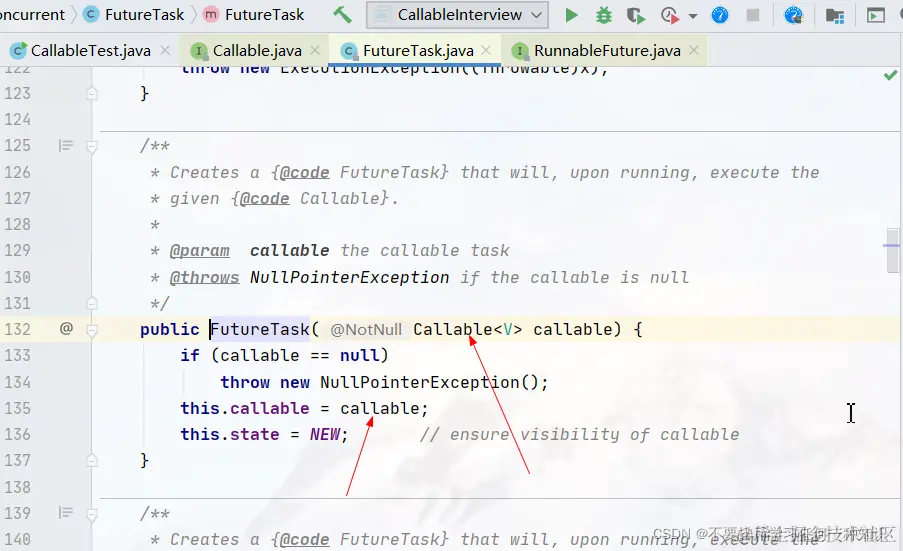
Task: Collapse the Javadoc fold starting at line 125
Action: (92, 147)
